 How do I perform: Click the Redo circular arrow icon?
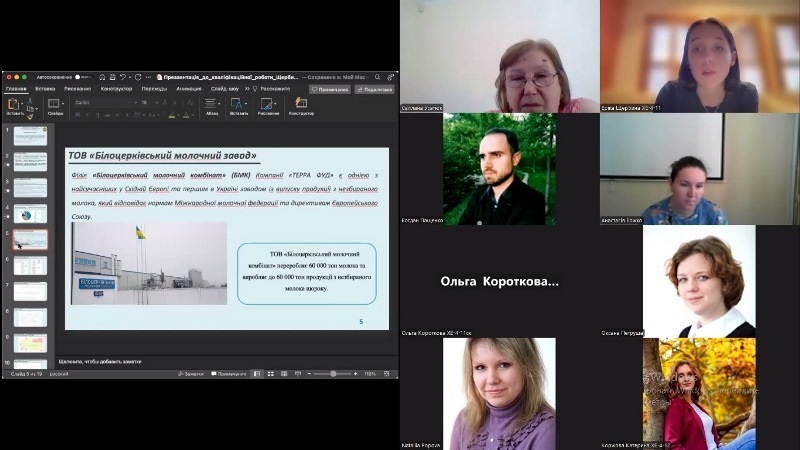(x=138, y=77)
